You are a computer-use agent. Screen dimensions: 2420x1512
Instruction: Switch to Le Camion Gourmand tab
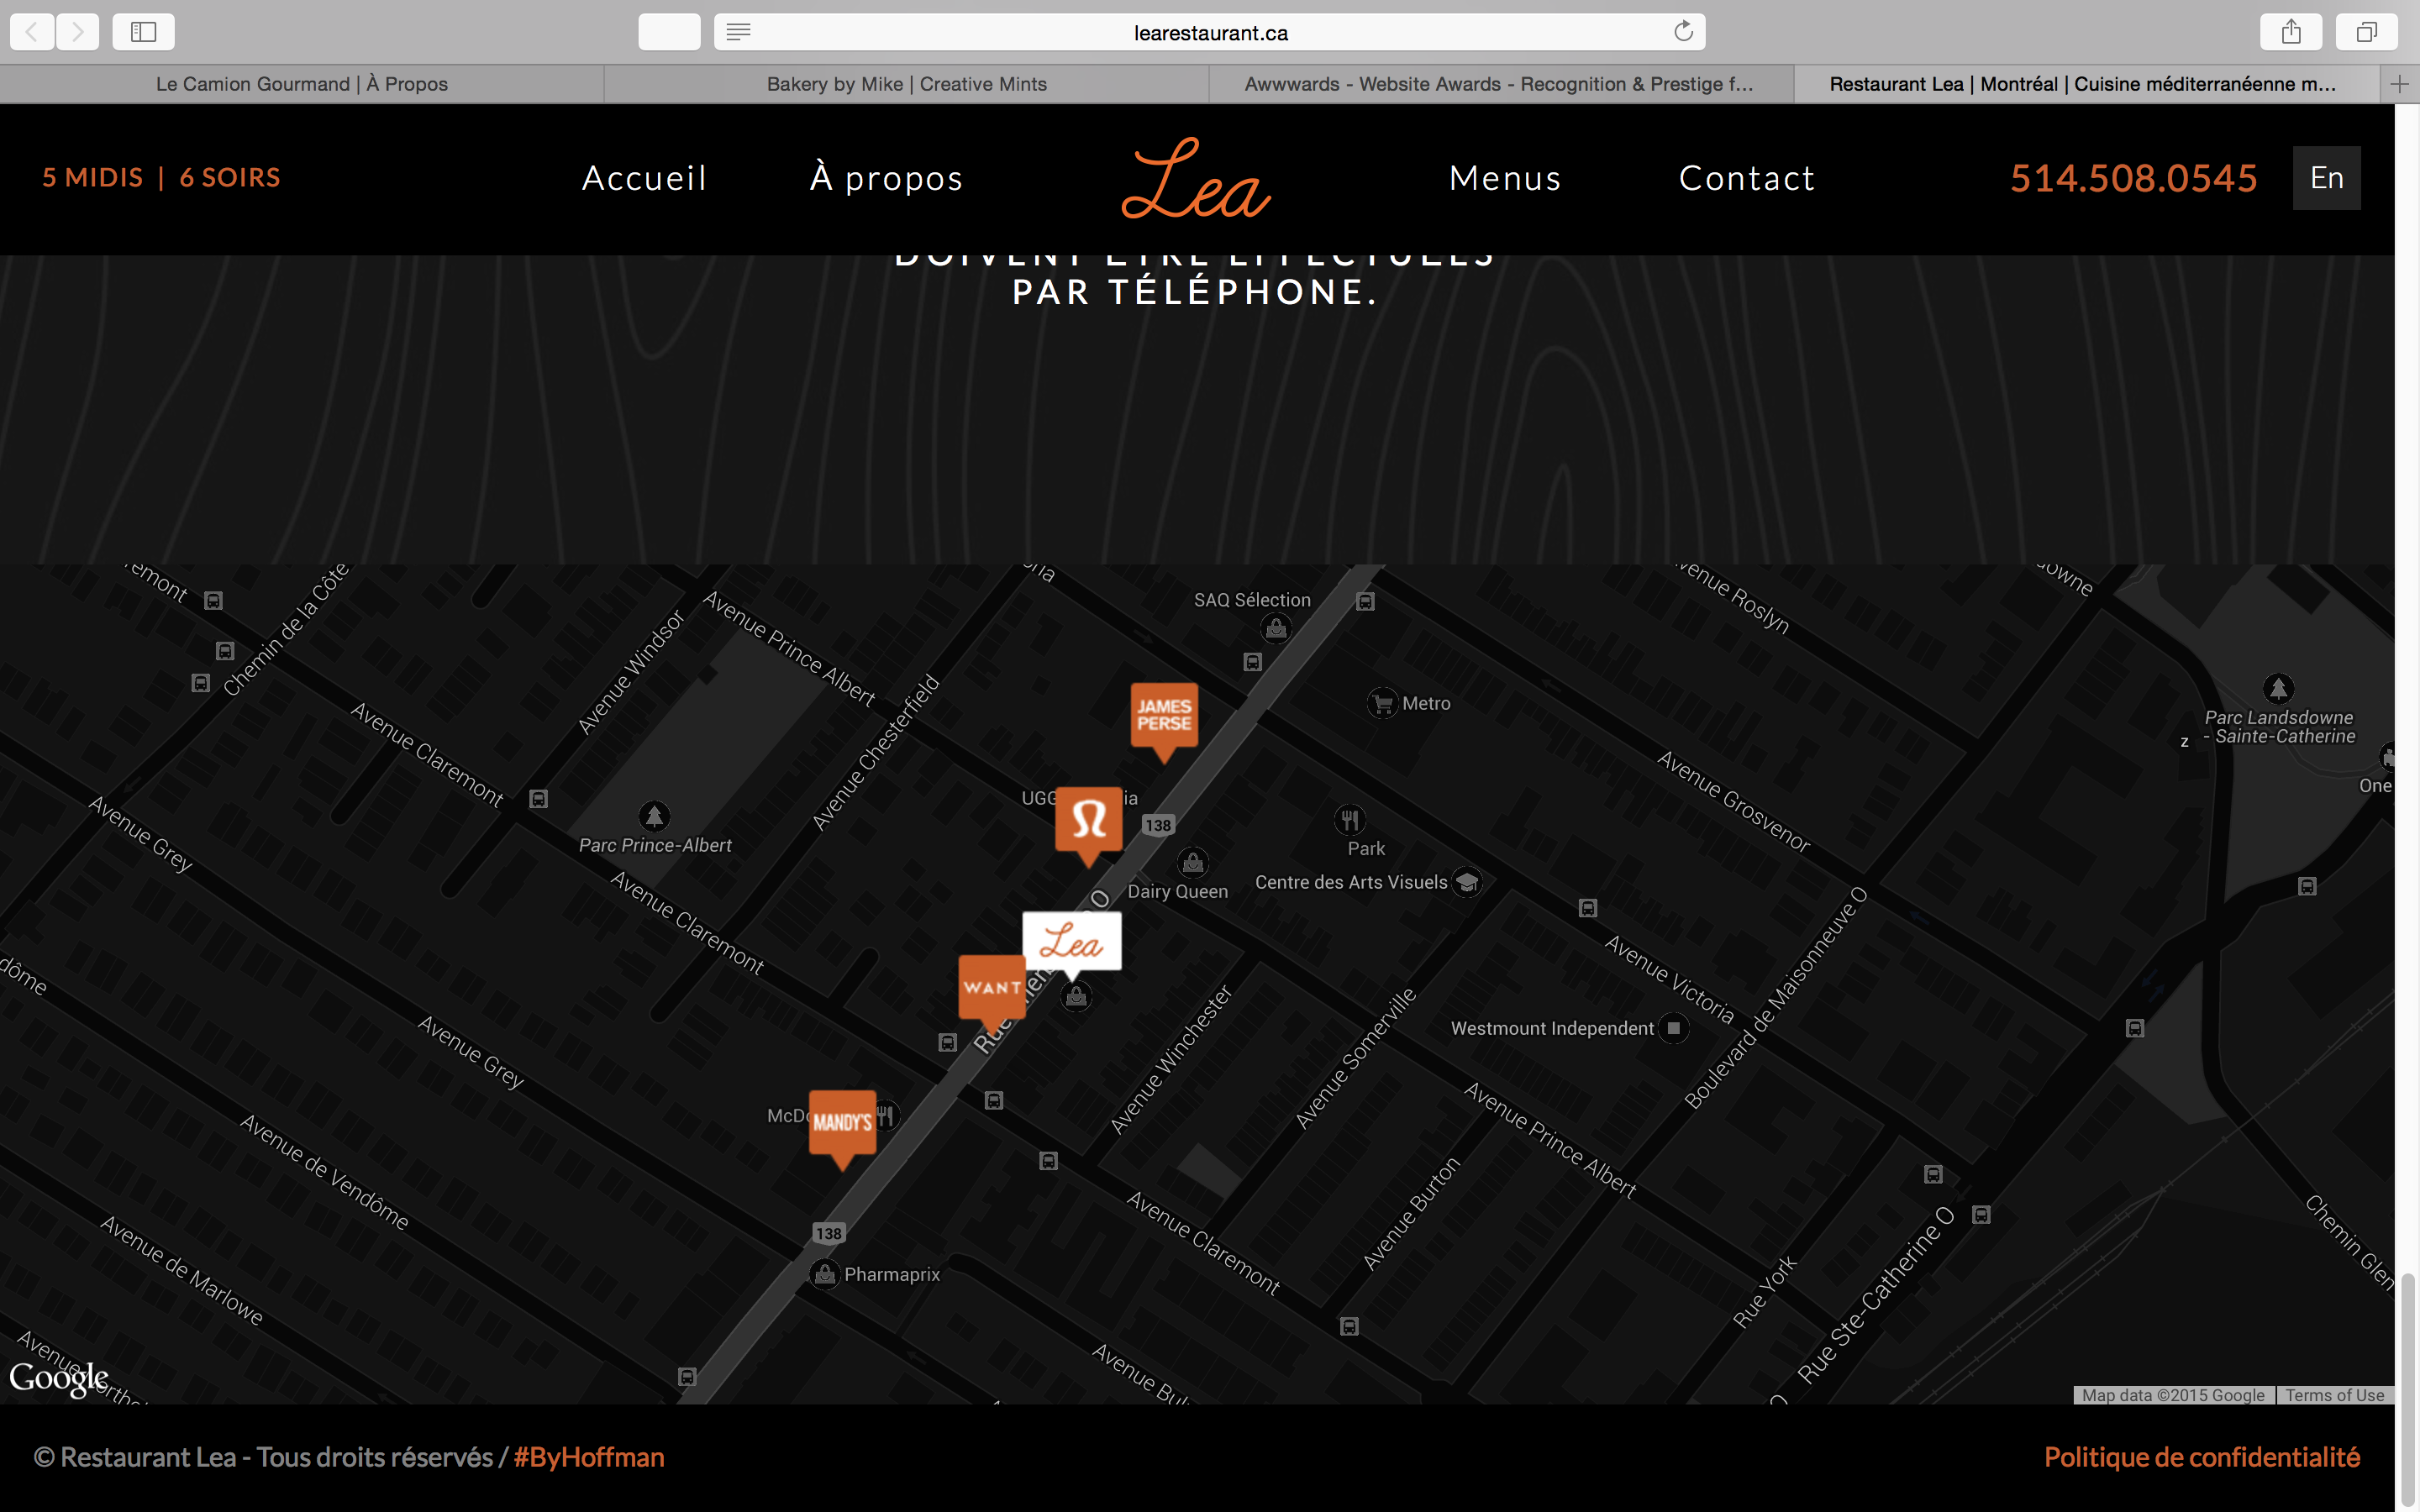click(301, 84)
